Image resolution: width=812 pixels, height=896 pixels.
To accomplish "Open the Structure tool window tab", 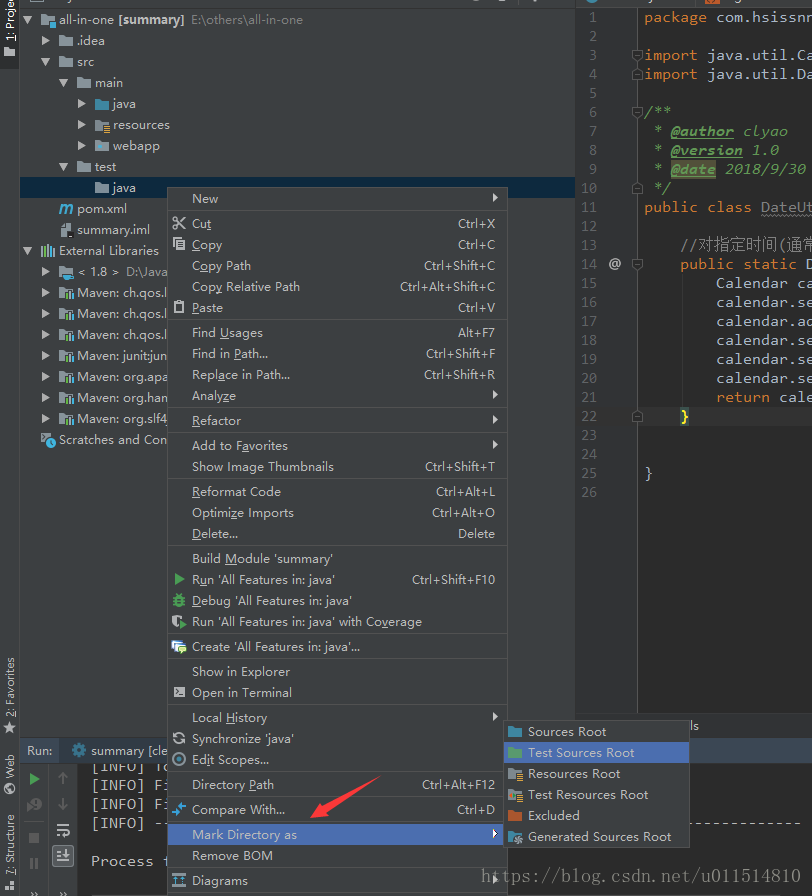I will tap(10, 851).
